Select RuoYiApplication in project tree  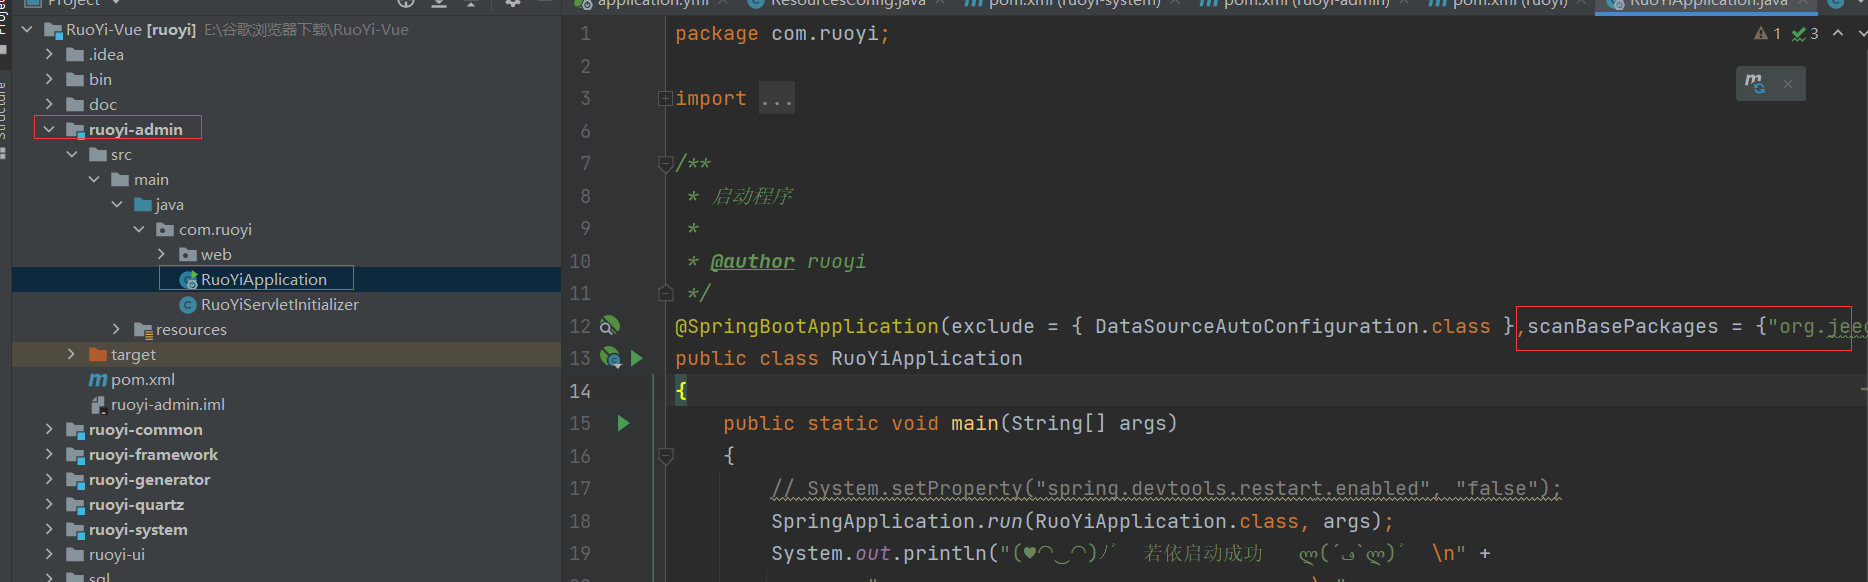tap(286, 280)
